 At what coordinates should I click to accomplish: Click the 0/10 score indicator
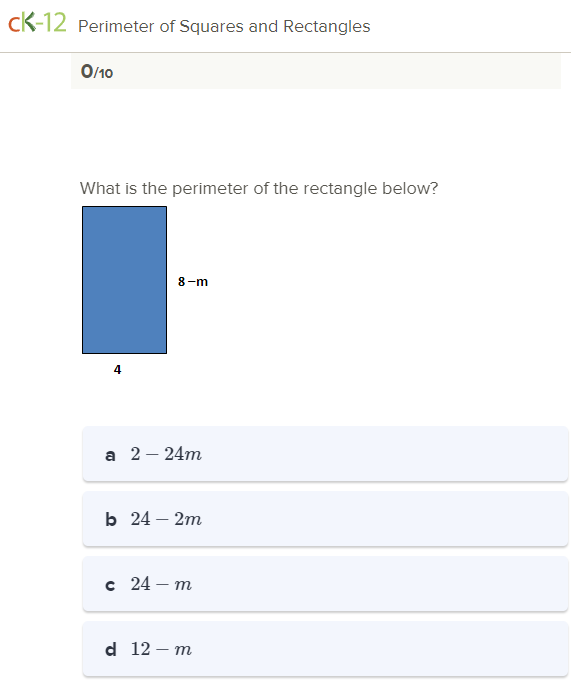point(97,72)
